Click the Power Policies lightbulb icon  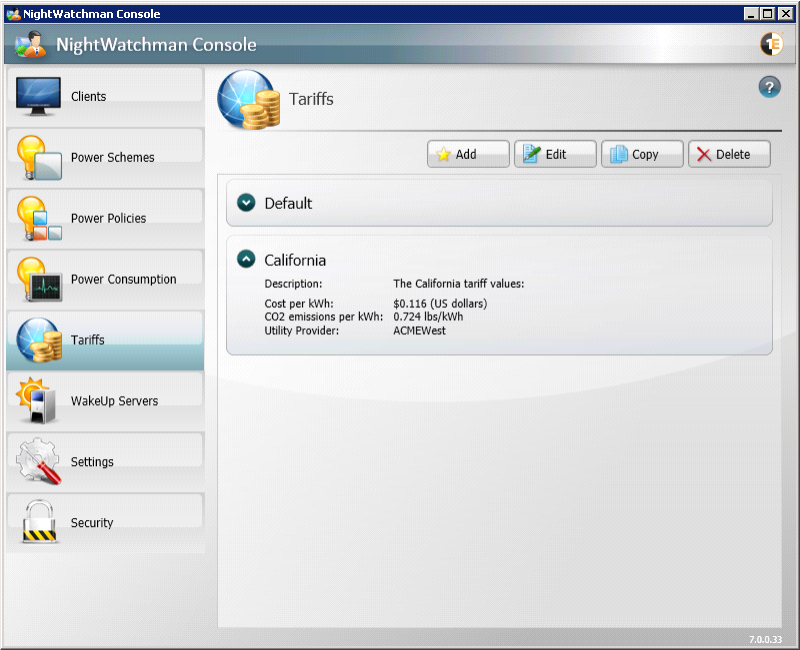point(39,218)
